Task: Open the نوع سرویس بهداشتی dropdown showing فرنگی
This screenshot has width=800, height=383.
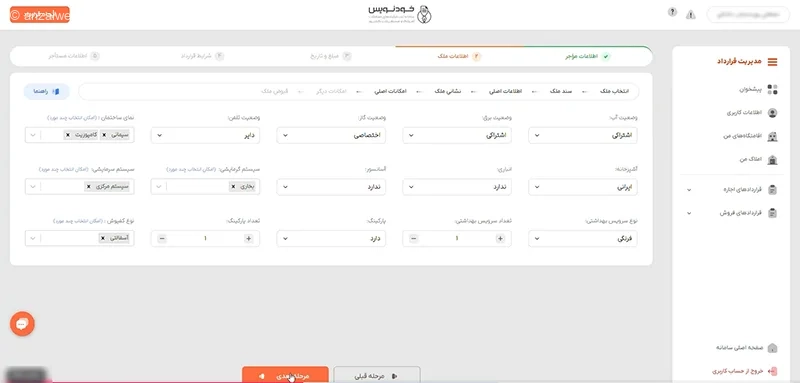Action: [x=583, y=238]
